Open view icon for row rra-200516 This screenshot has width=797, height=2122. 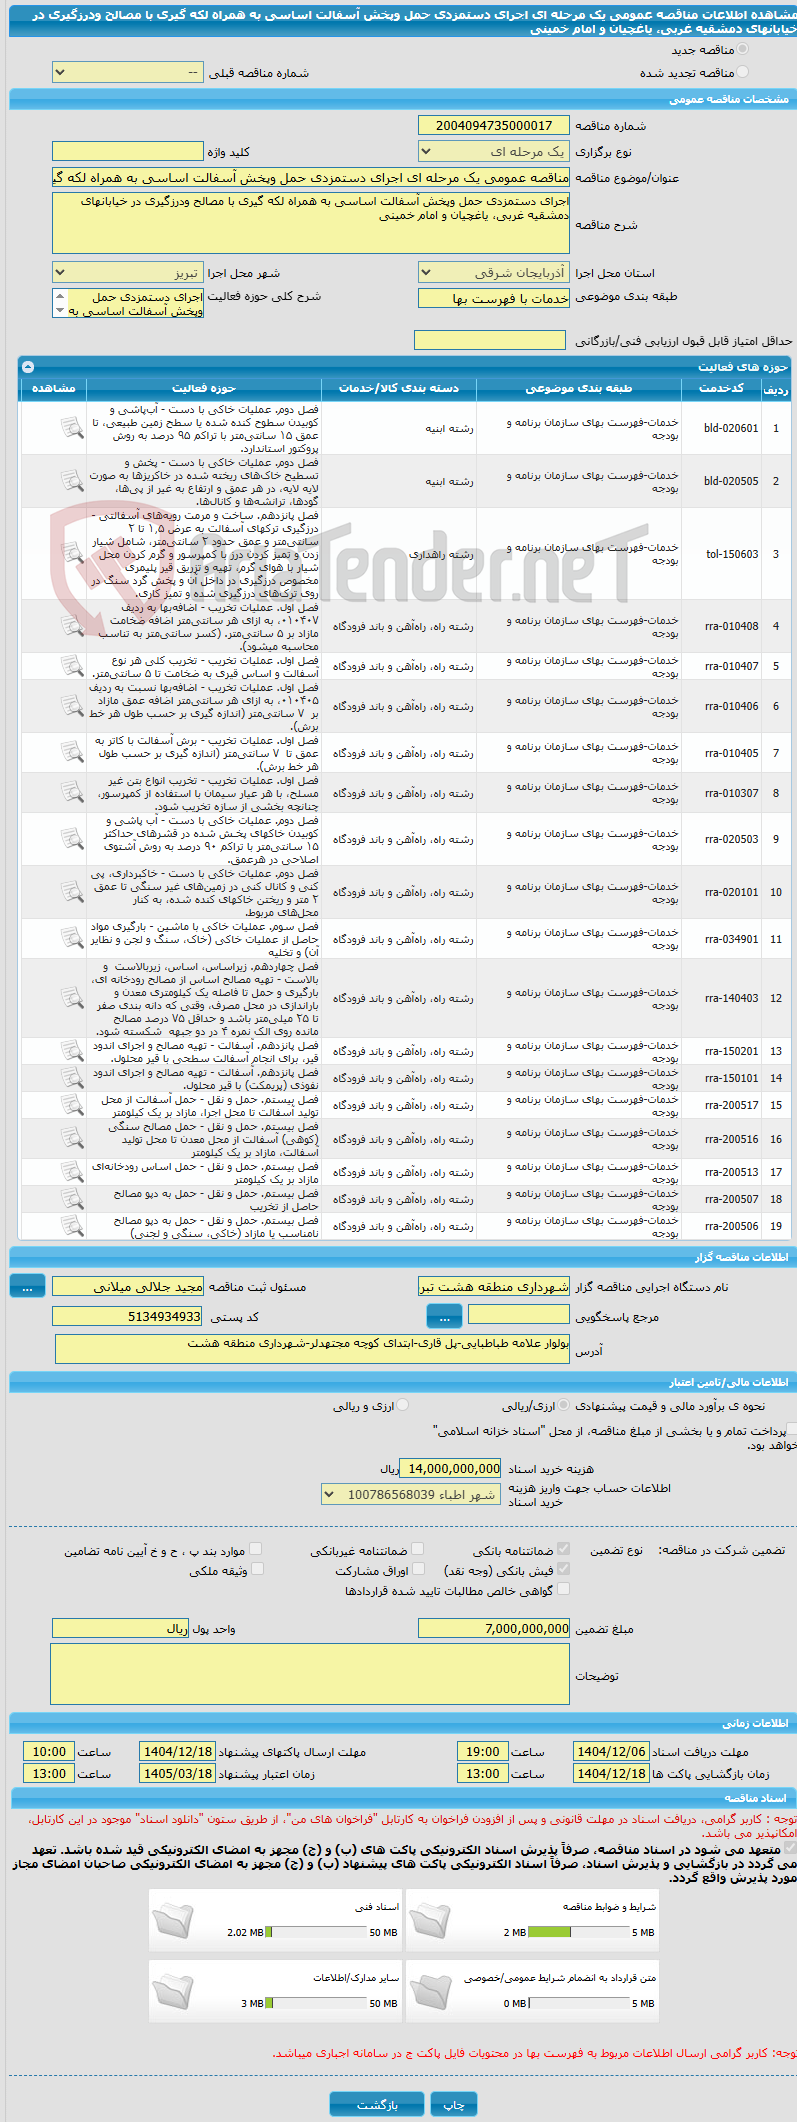coord(71,1139)
